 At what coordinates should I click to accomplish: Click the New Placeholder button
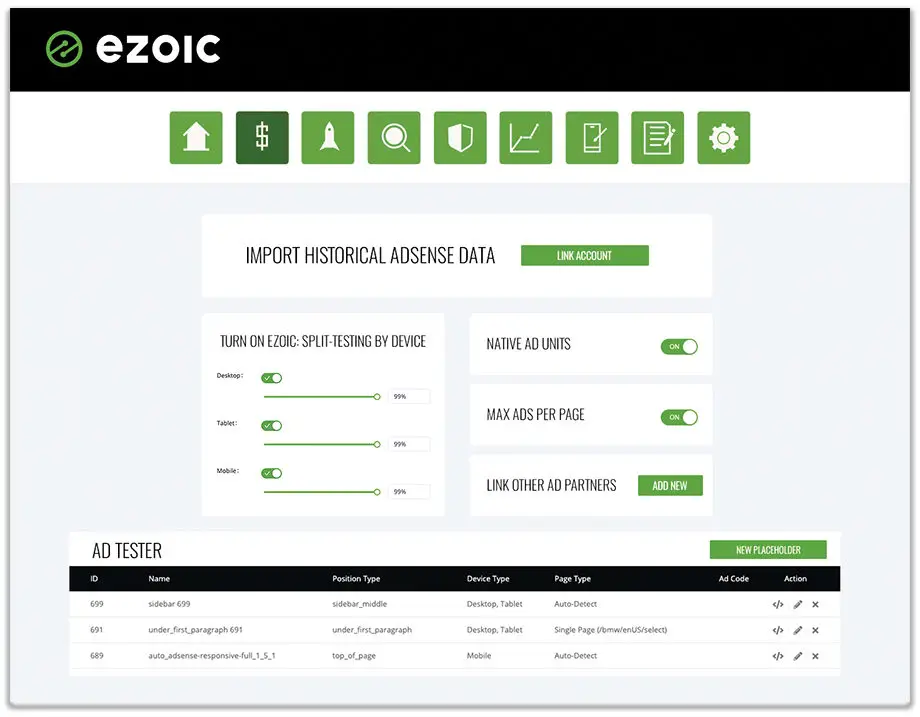pyautogui.click(x=768, y=550)
